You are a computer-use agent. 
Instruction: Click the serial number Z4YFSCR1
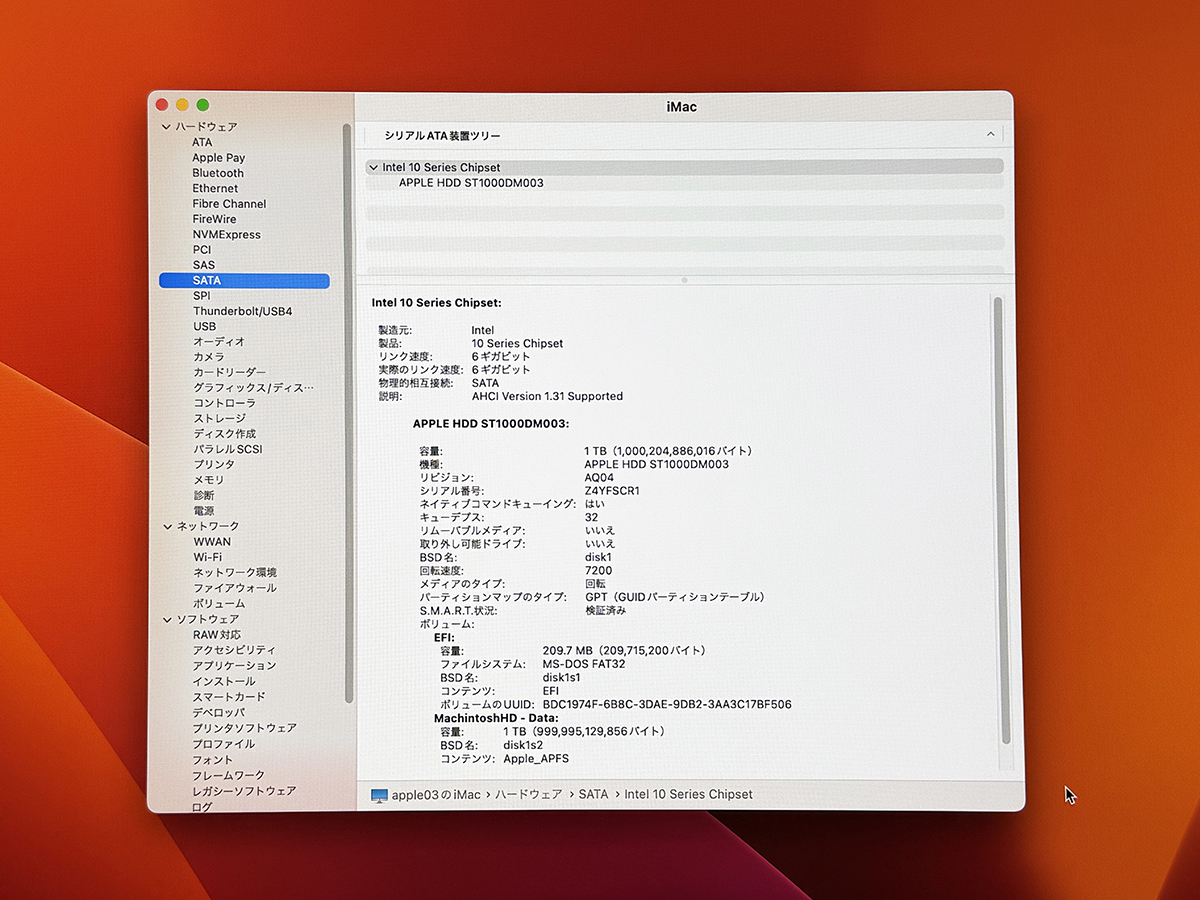click(x=612, y=491)
